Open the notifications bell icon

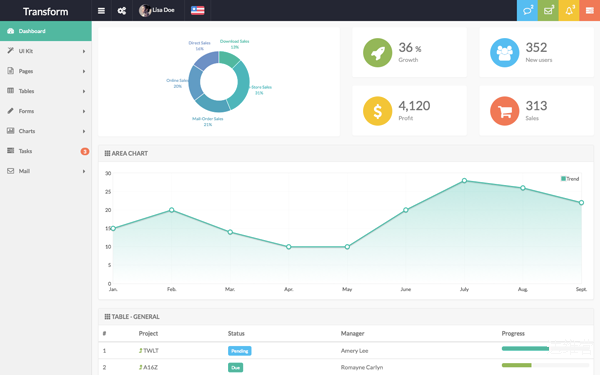569,10
